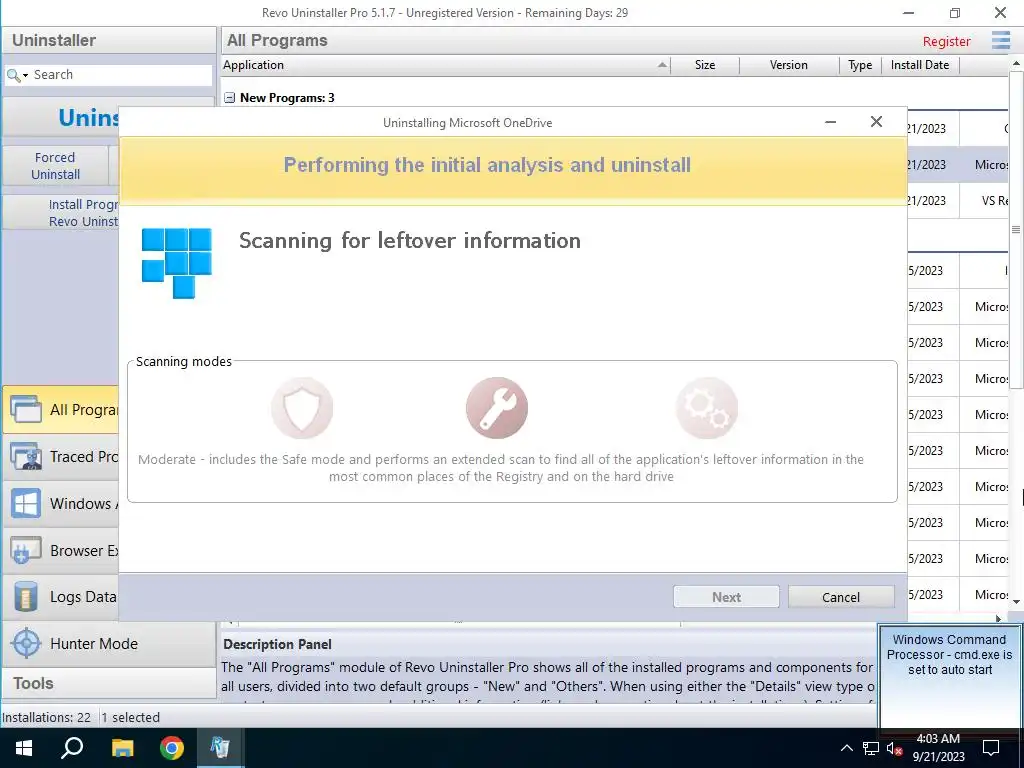Click the cmd.exe auto start notification

(x=950, y=675)
